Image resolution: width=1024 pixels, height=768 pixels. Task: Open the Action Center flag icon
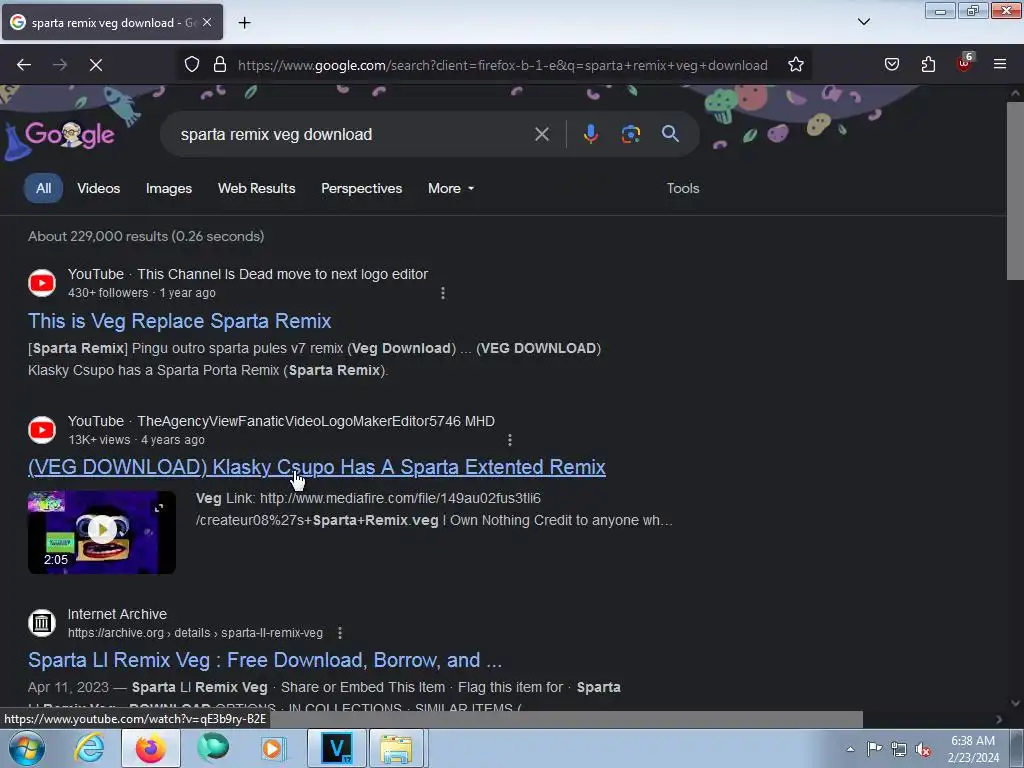(x=874, y=749)
